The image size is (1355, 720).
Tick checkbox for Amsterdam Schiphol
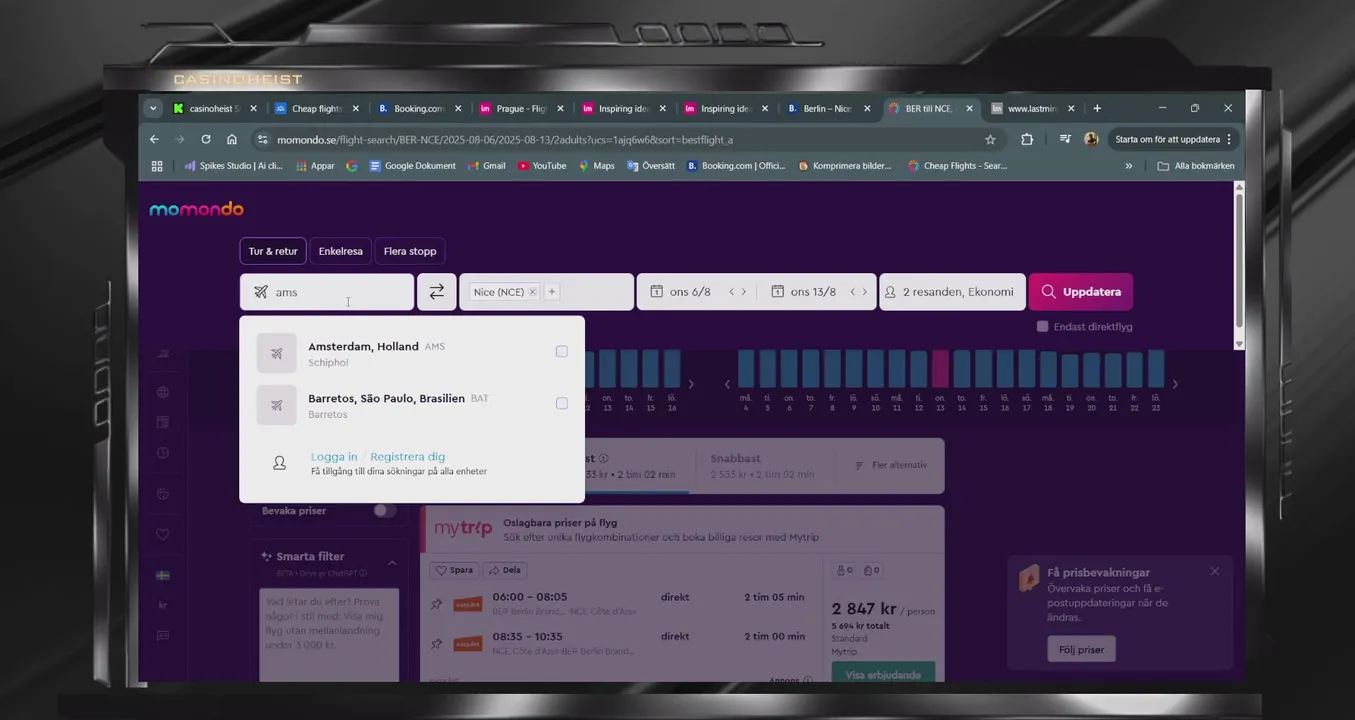[561, 351]
